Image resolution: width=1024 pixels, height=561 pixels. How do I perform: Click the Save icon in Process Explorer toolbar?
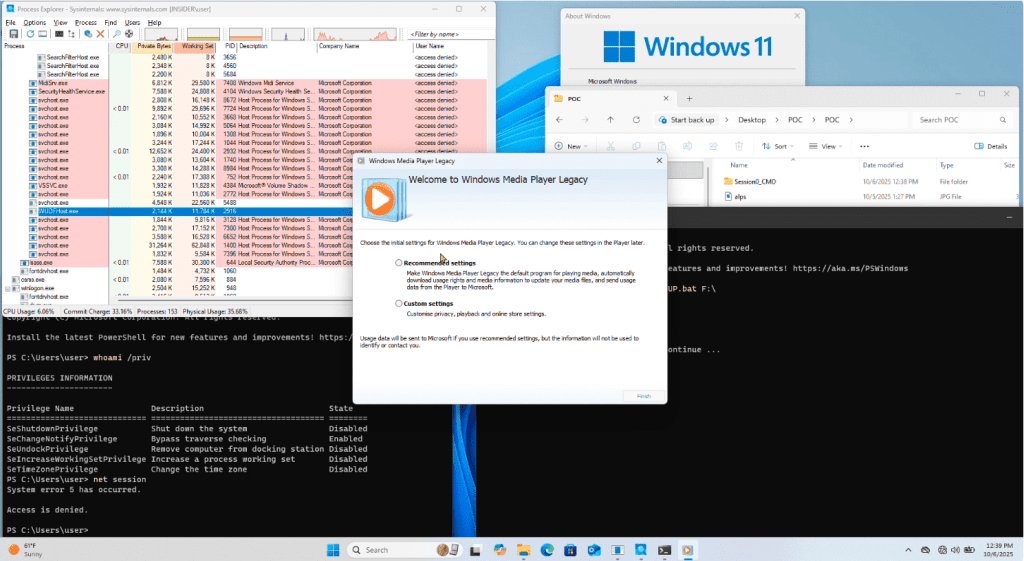click(13, 34)
